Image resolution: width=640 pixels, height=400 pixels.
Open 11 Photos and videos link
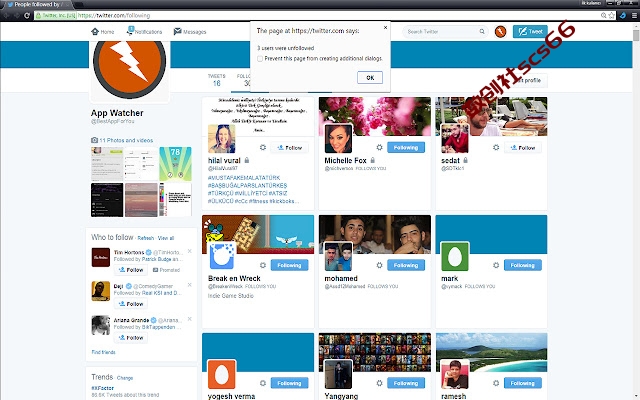(126, 140)
